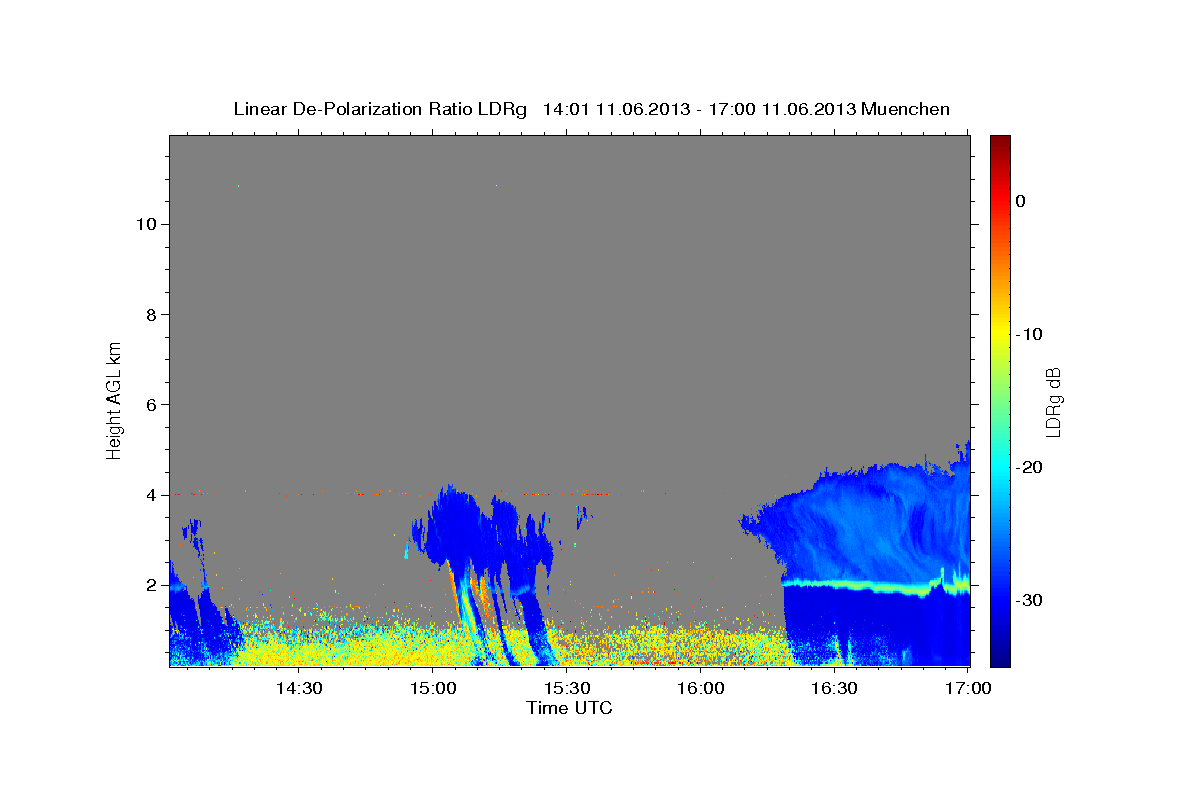The image size is (1200, 800).
Task: Click the plot title beginning "Linear De-Polarization Ratio LDRg"
Action: (x=591, y=109)
